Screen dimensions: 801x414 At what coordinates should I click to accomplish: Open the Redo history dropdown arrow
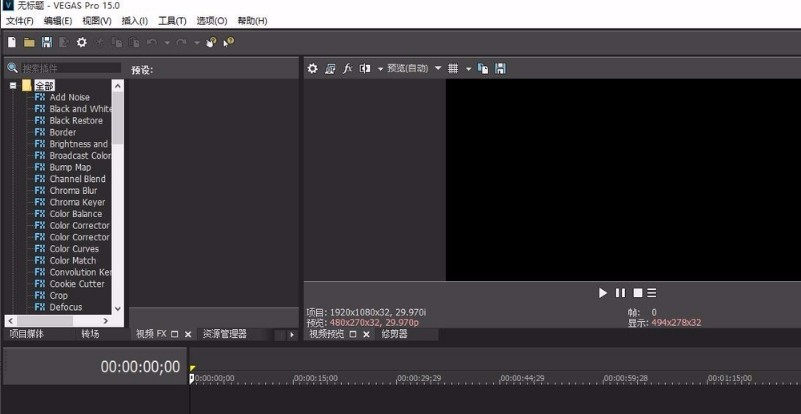coord(197,43)
